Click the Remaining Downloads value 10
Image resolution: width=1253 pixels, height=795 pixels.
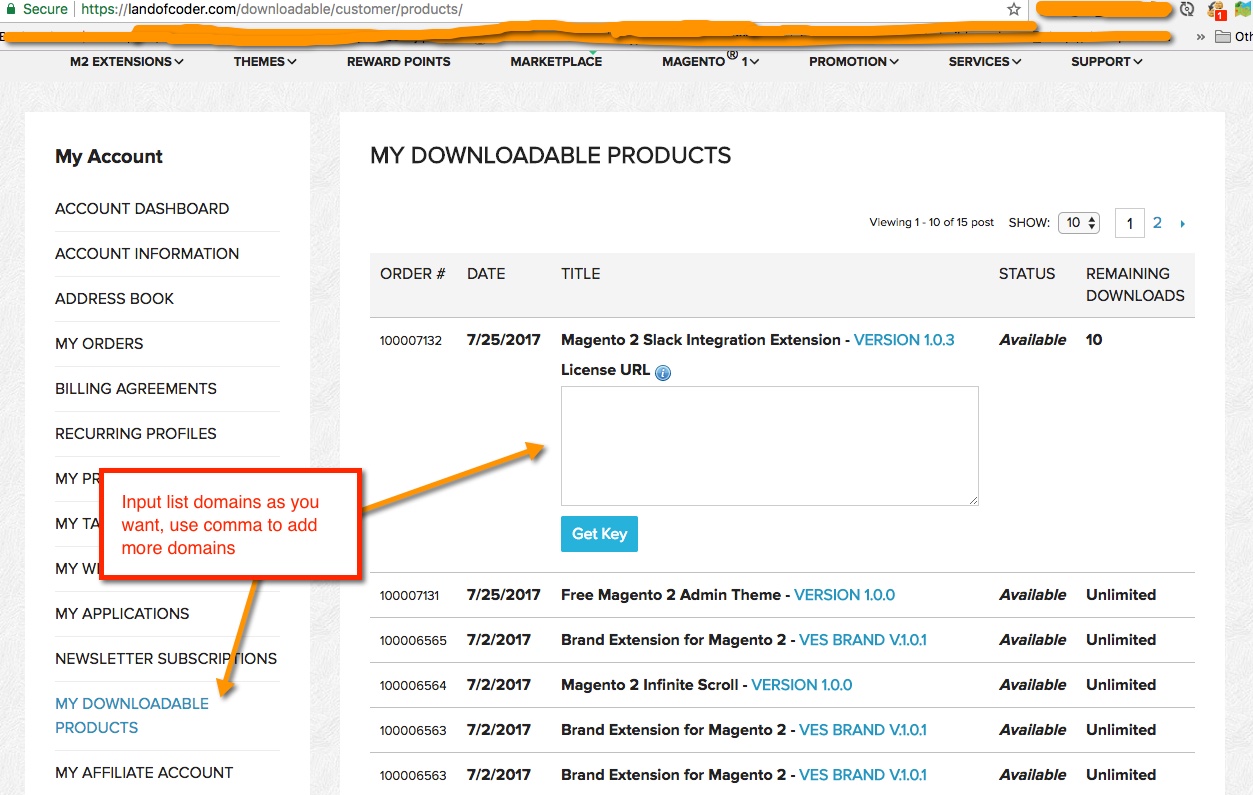1094,340
